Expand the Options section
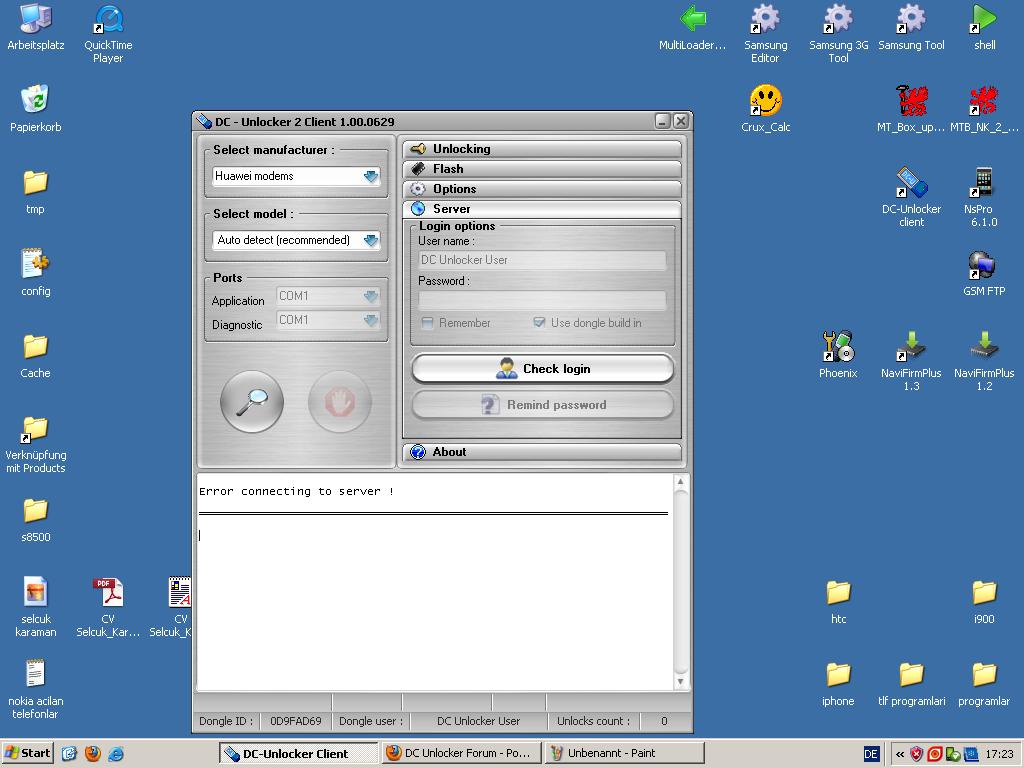The height and width of the screenshot is (768, 1024). (x=541, y=189)
